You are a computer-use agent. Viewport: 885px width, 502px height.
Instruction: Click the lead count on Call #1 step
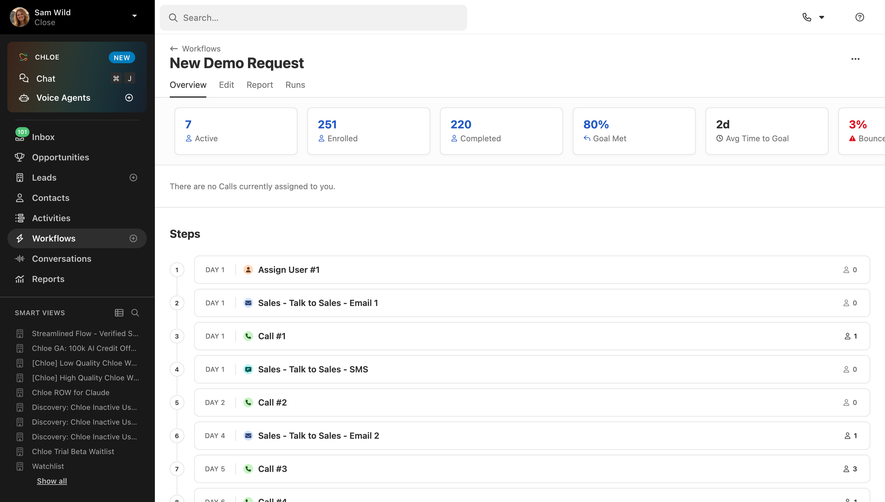[851, 336]
